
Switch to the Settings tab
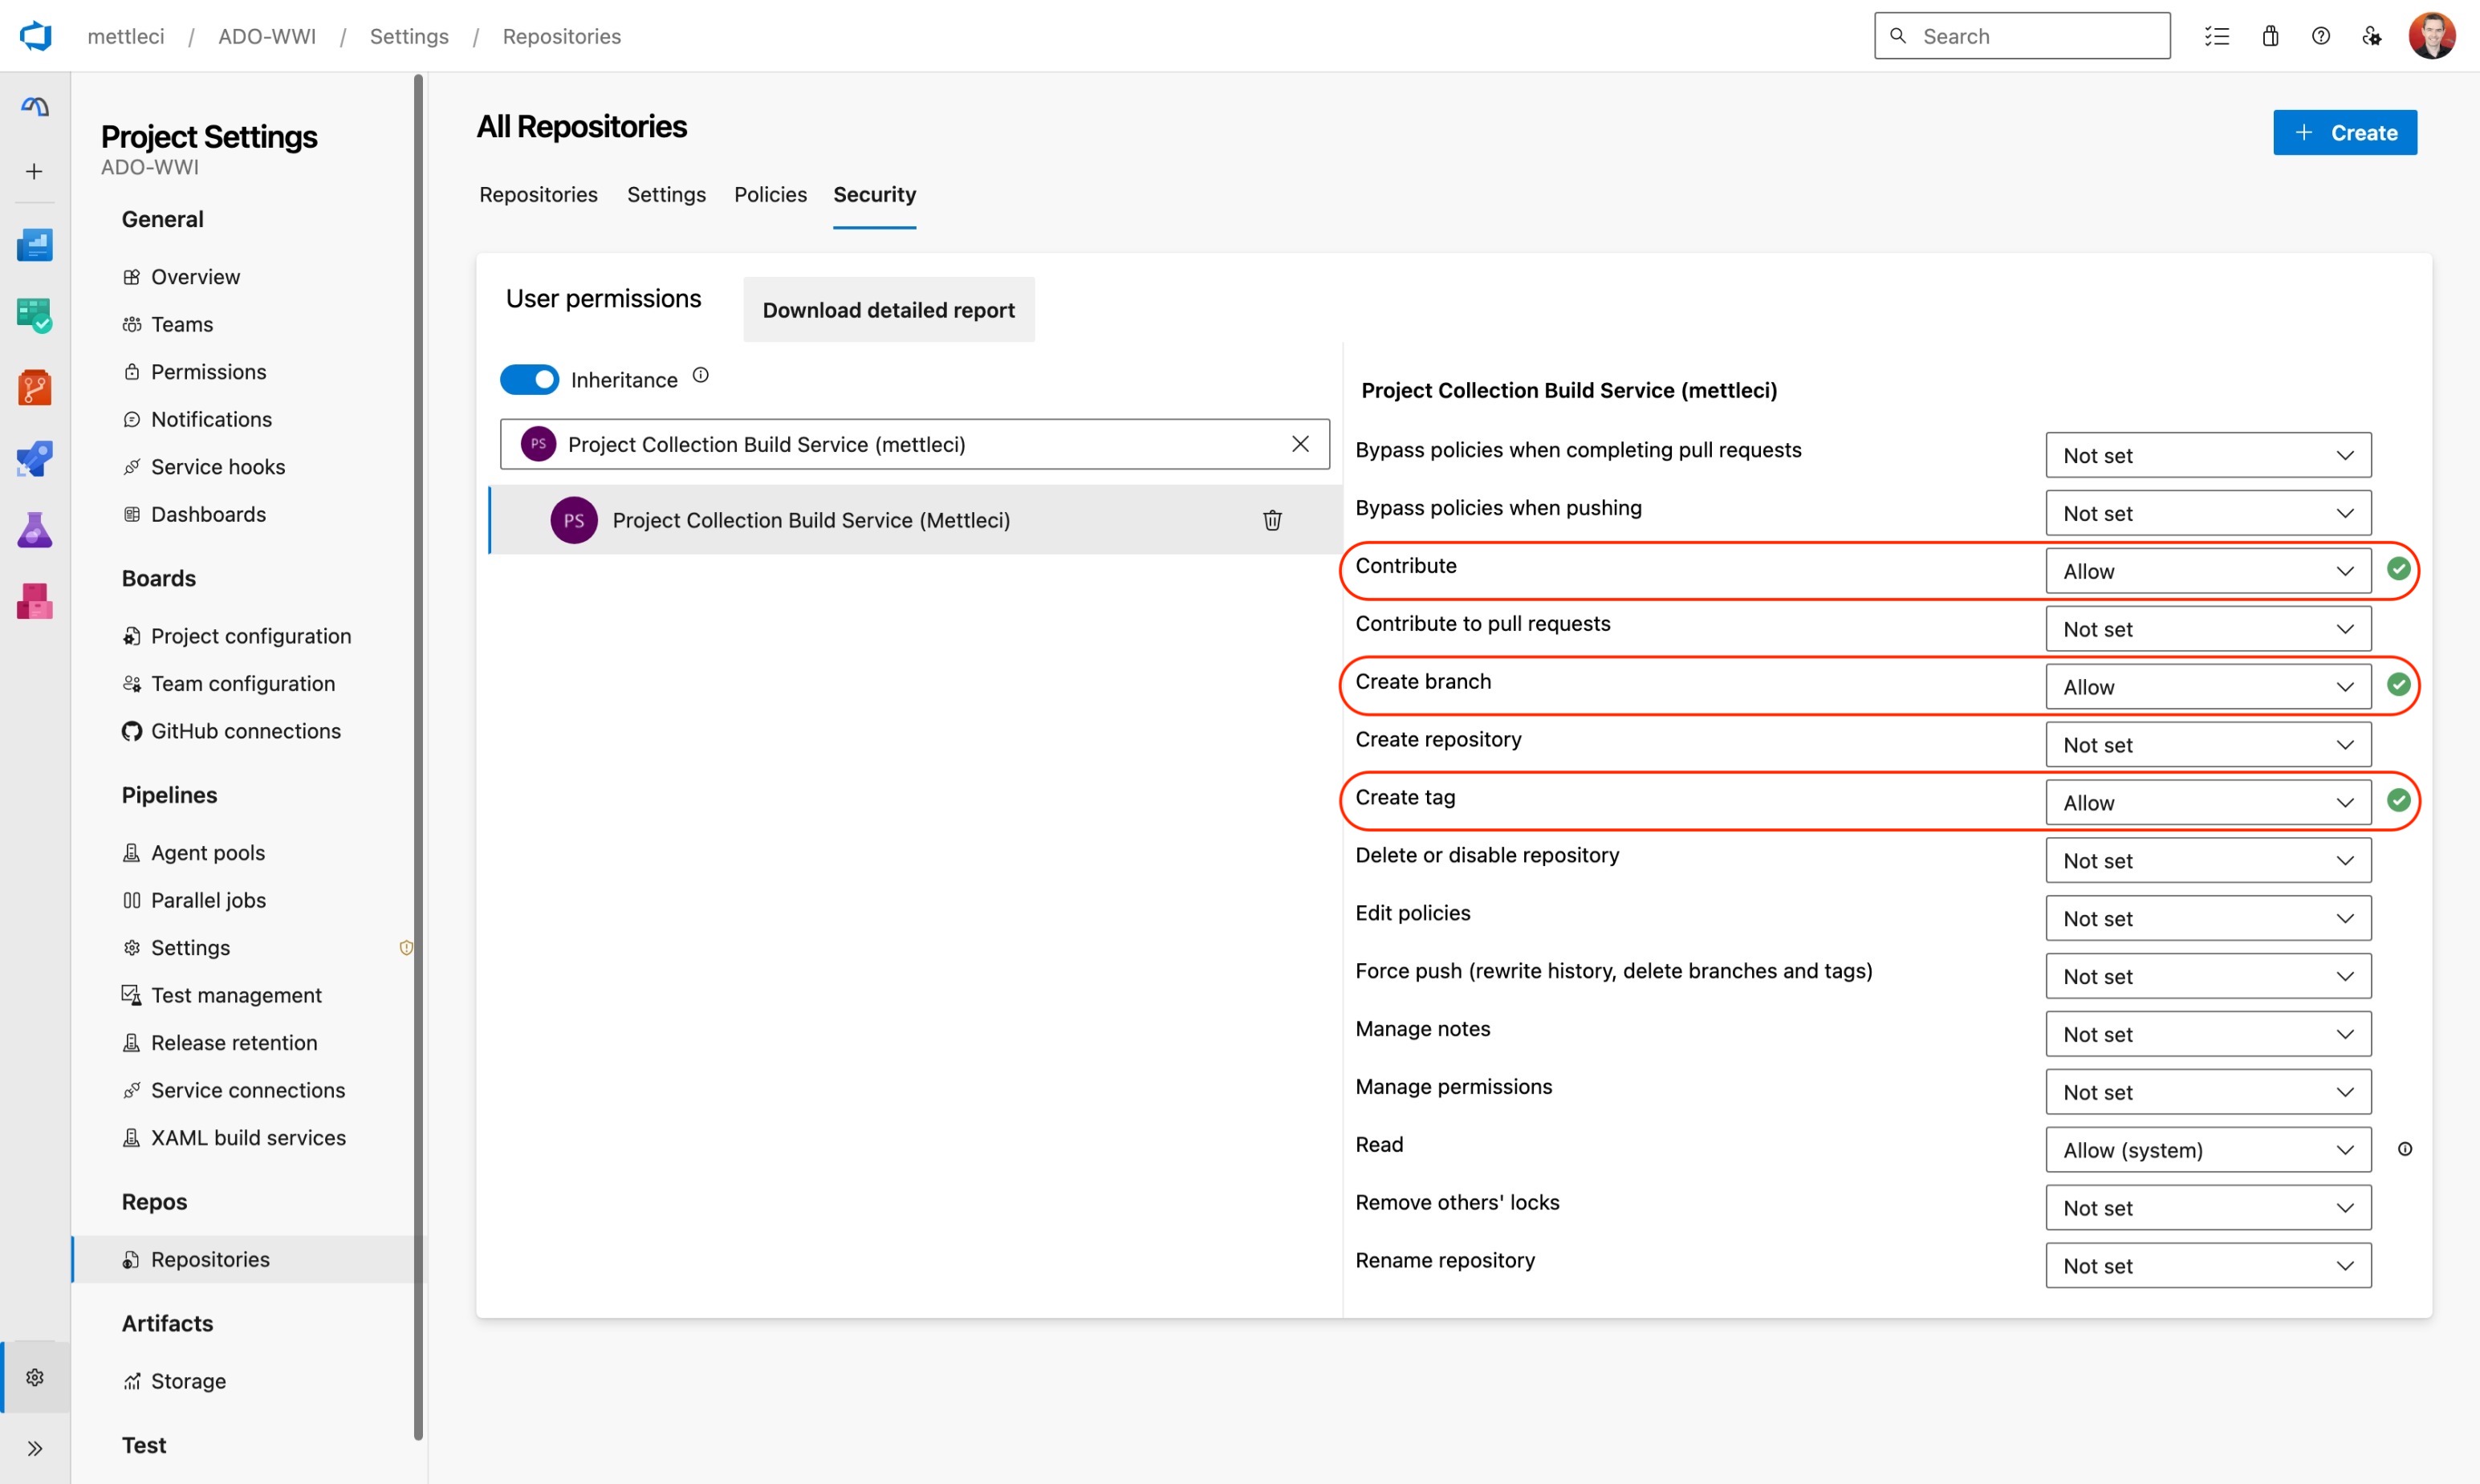666,194
